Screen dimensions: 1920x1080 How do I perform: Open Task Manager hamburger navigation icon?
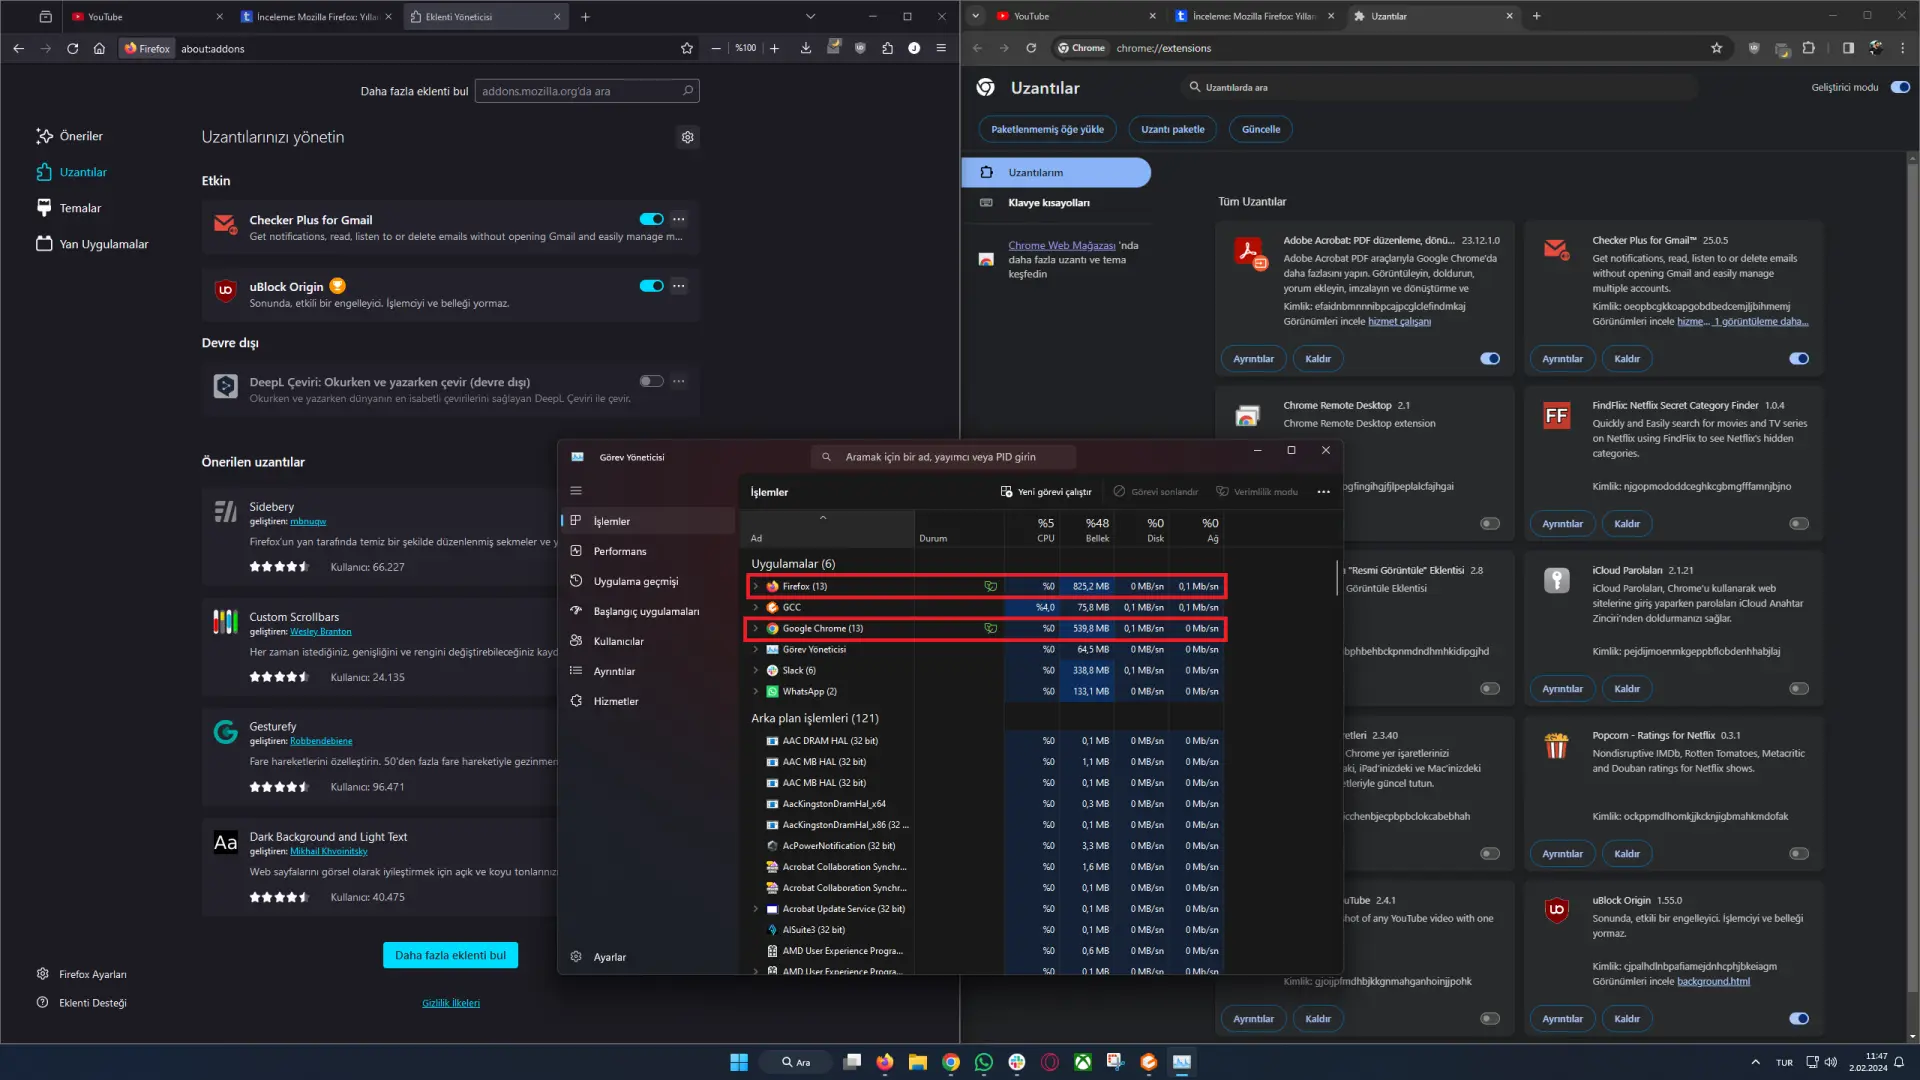tap(576, 490)
